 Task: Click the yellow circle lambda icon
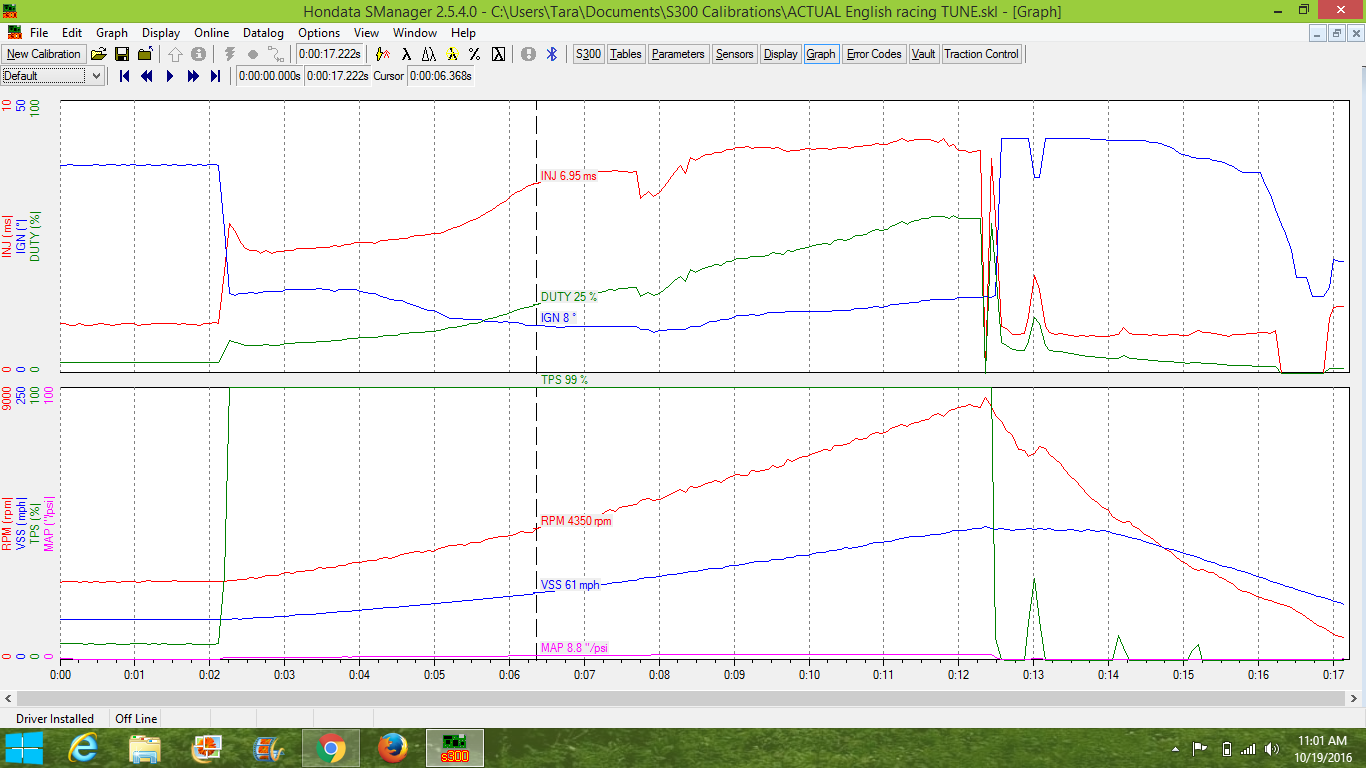tap(451, 54)
